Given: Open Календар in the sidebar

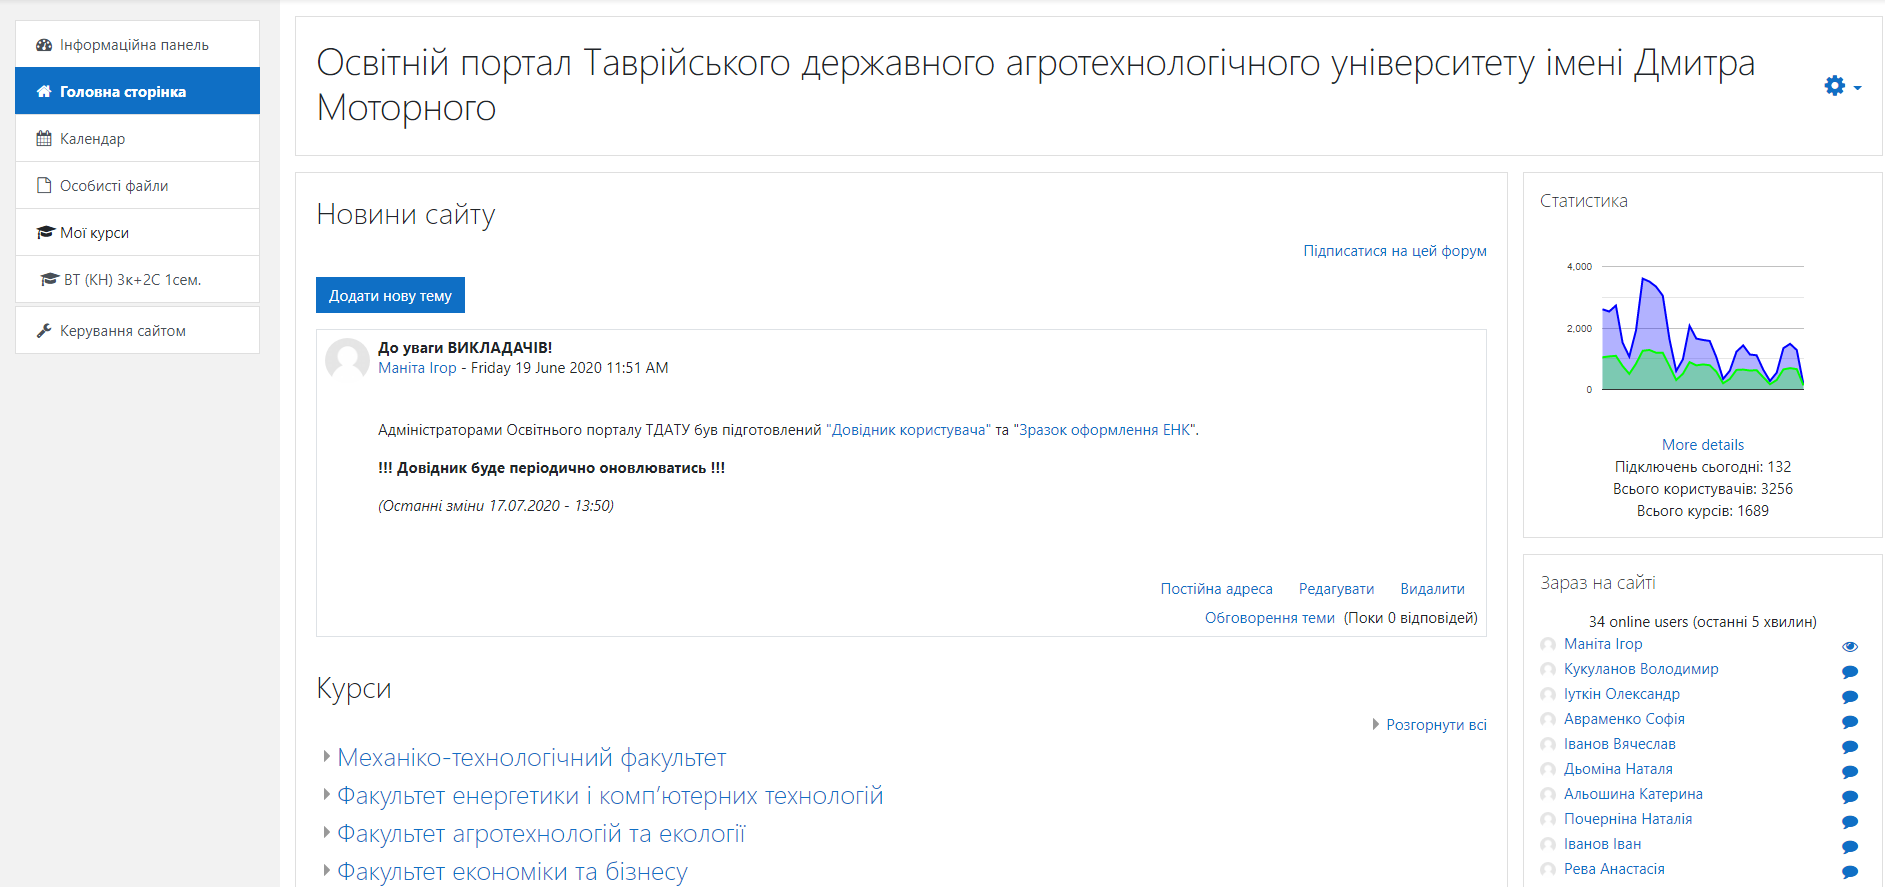Looking at the screenshot, I should [x=138, y=138].
